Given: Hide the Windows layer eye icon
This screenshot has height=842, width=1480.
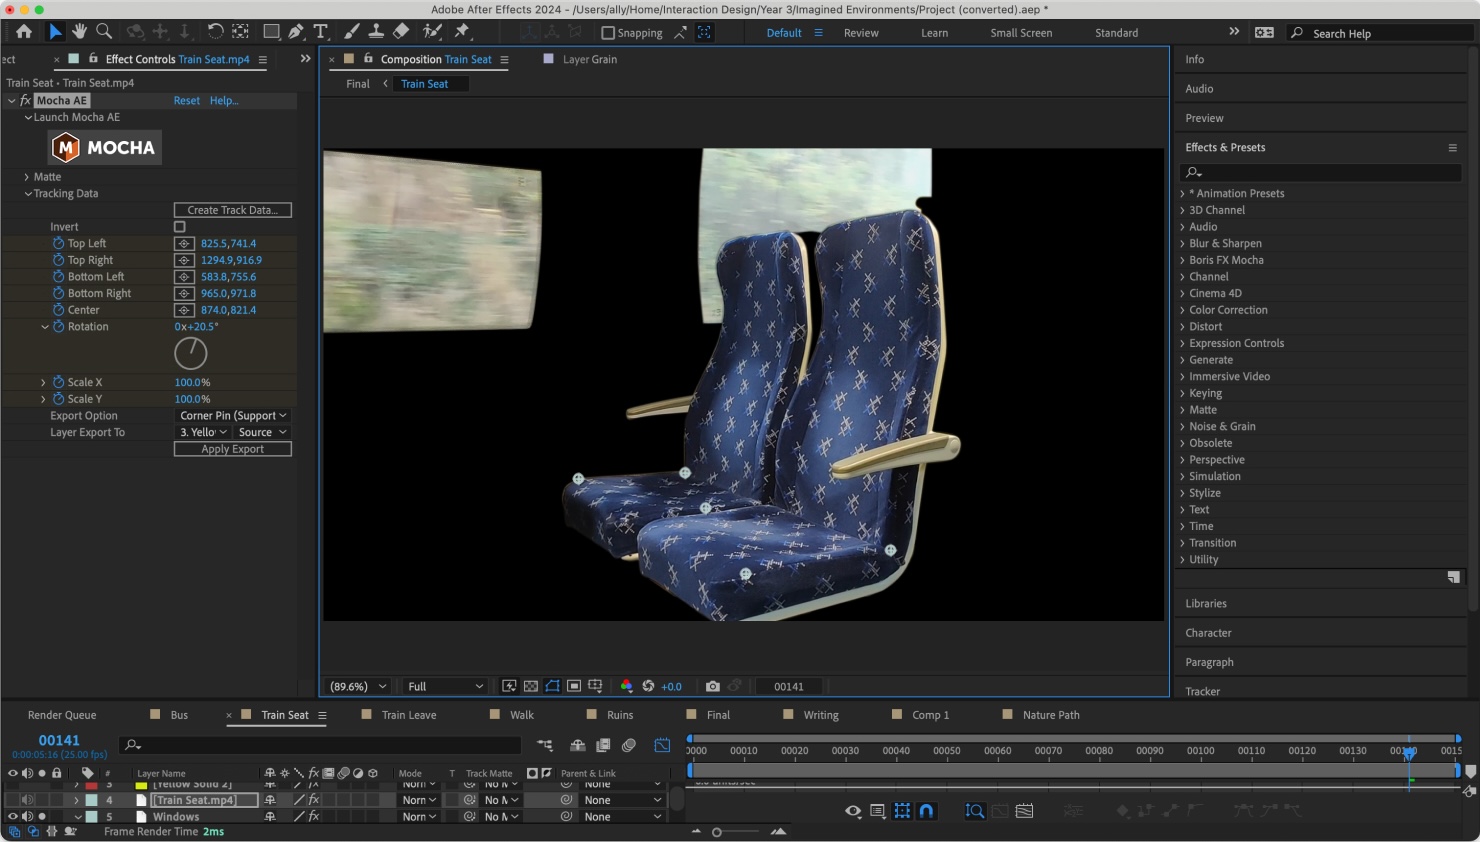Looking at the screenshot, I should point(12,817).
